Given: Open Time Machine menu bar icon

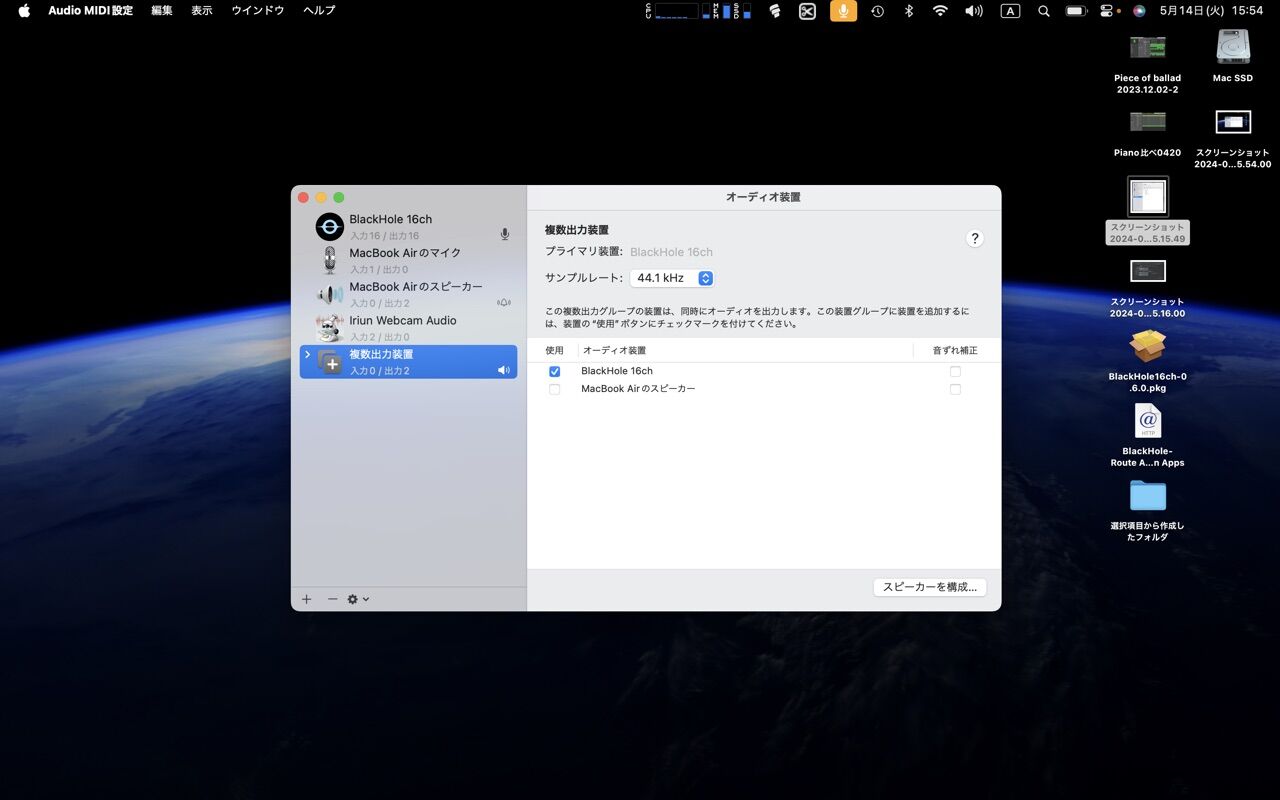Looking at the screenshot, I should pyautogui.click(x=877, y=11).
